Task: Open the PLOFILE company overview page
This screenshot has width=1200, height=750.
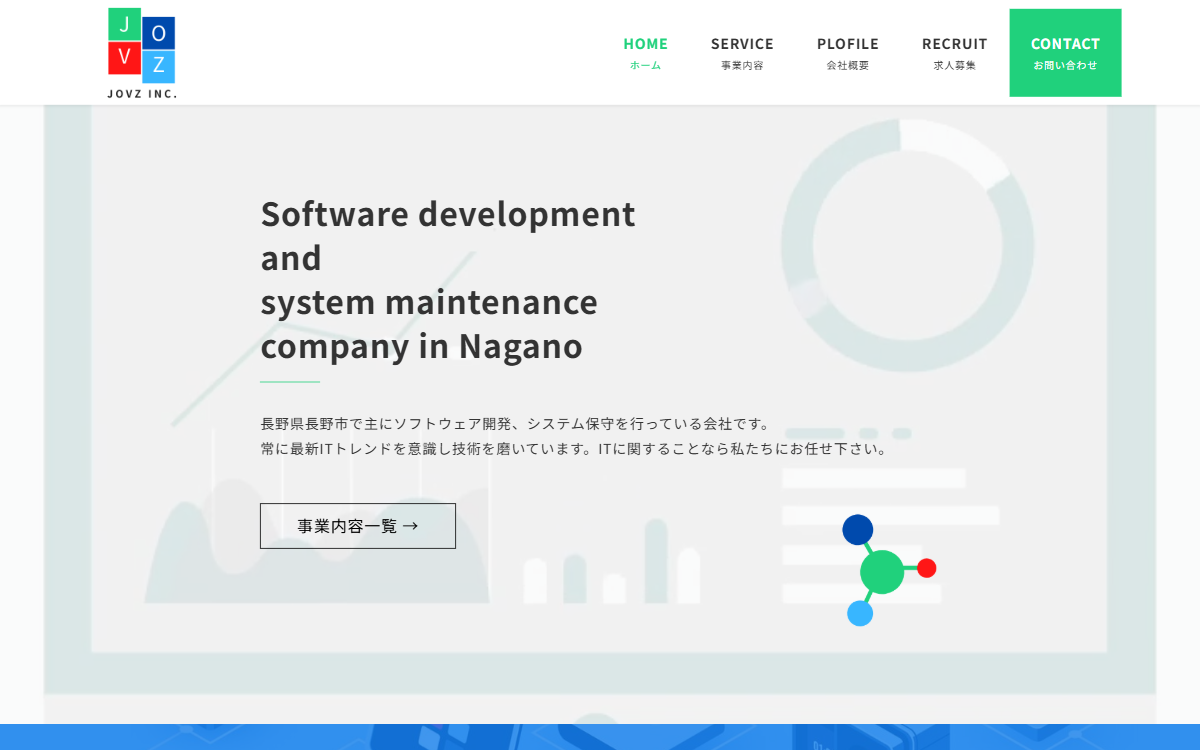Action: pos(848,53)
